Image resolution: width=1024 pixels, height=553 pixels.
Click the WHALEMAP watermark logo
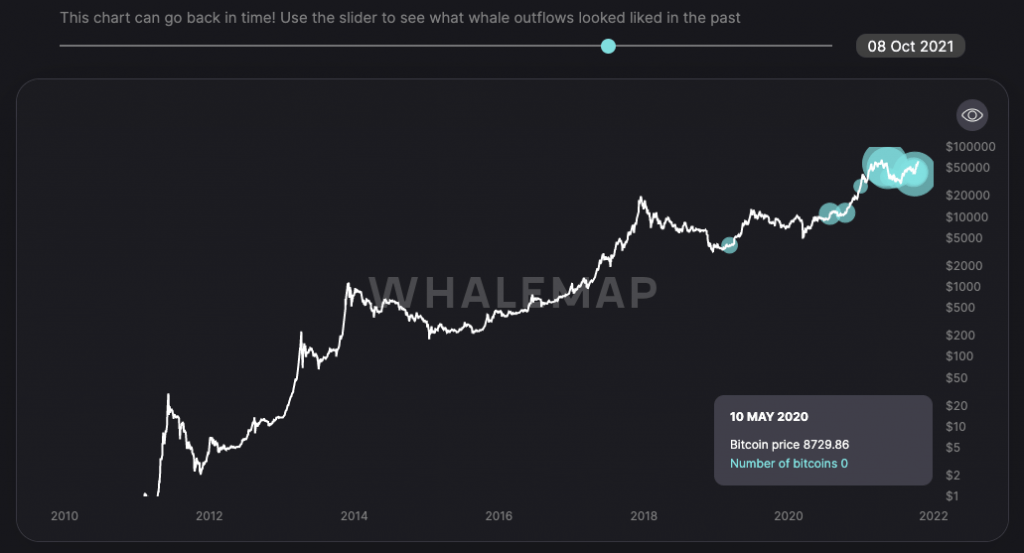[520, 290]
